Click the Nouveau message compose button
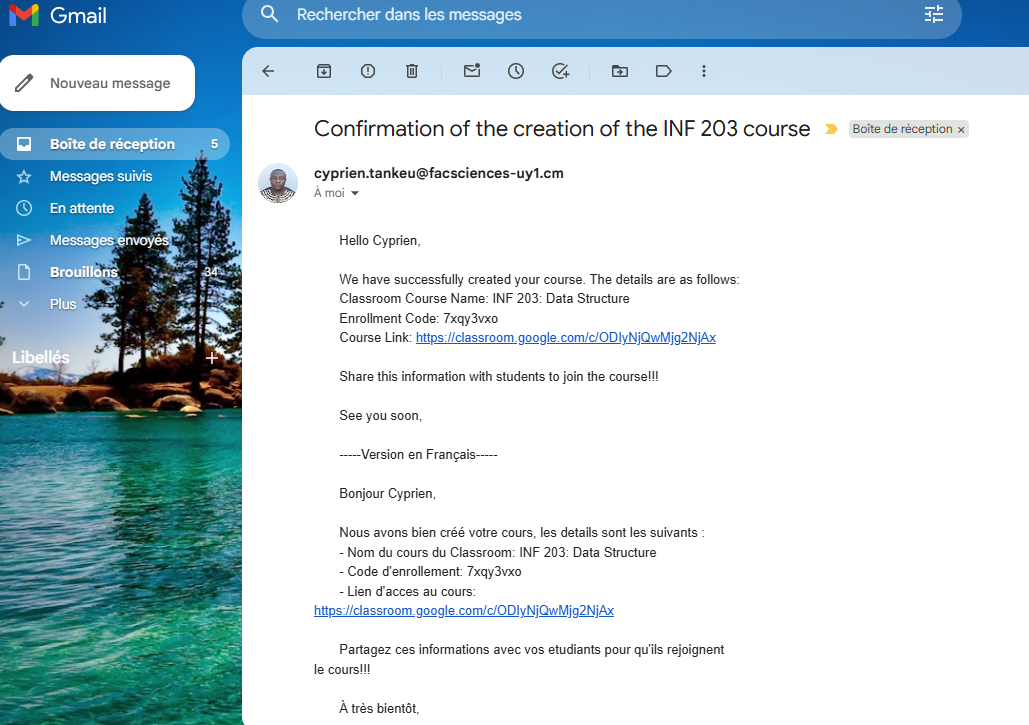The height and width of the screenshot is (725, 1029). click(98, 83)
